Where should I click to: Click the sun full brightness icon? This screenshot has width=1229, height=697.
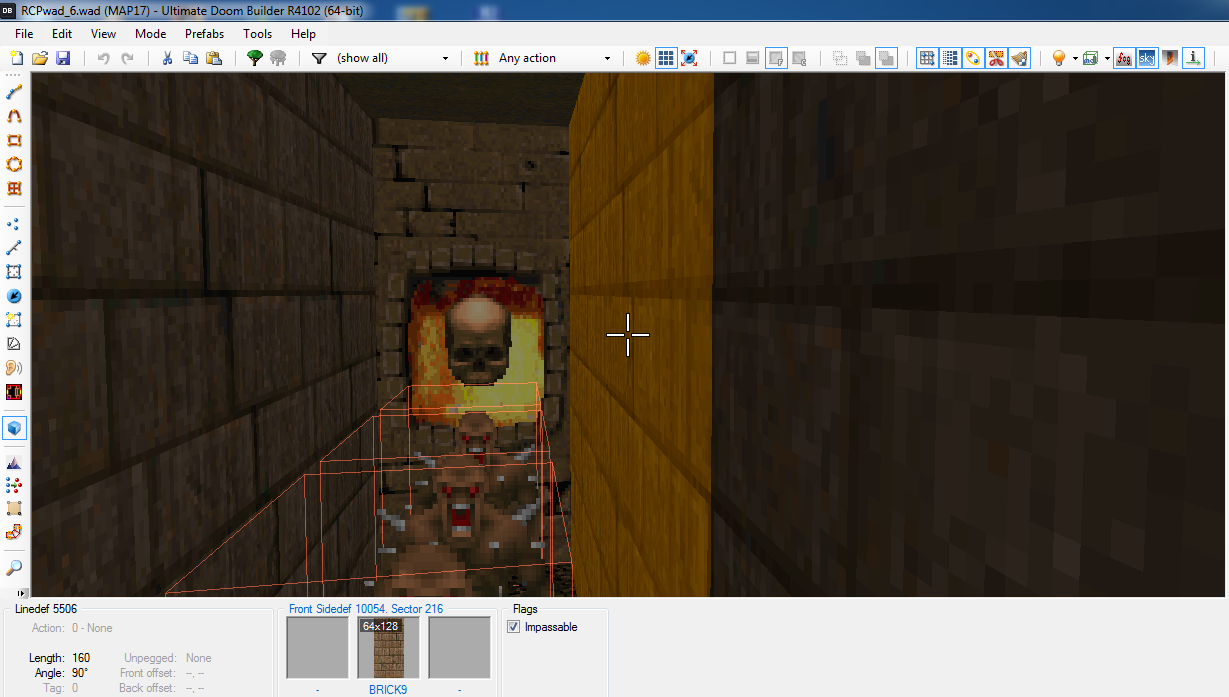[x=643, y=58]
